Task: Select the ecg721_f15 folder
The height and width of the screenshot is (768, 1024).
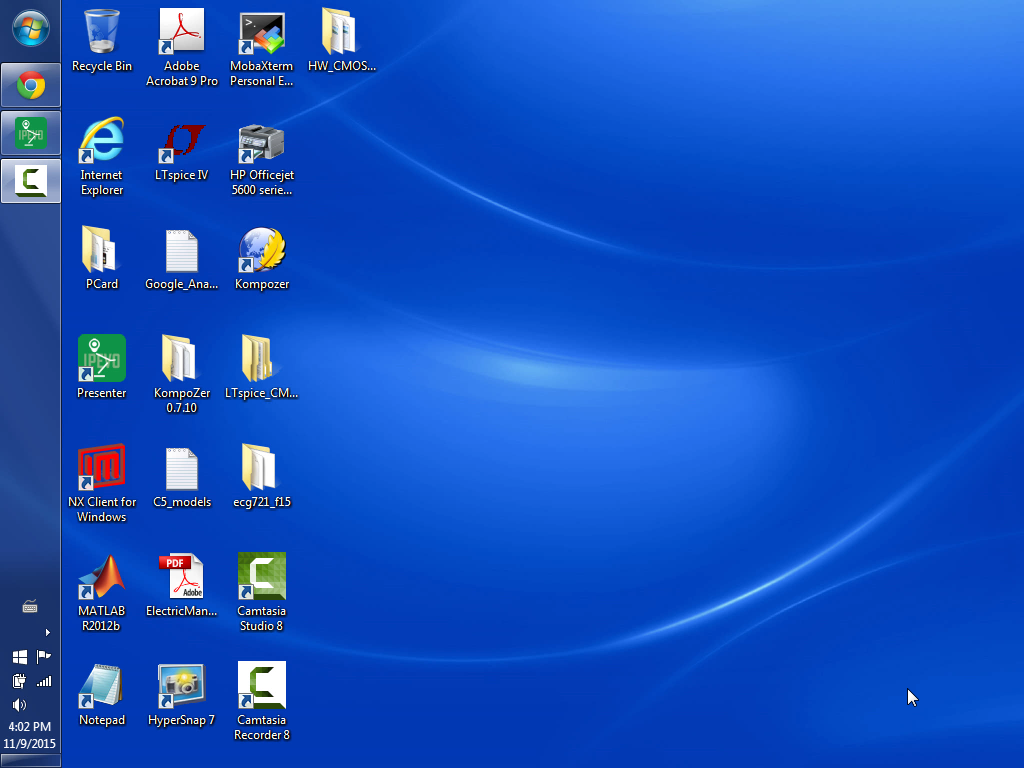Action: point(262,471)
